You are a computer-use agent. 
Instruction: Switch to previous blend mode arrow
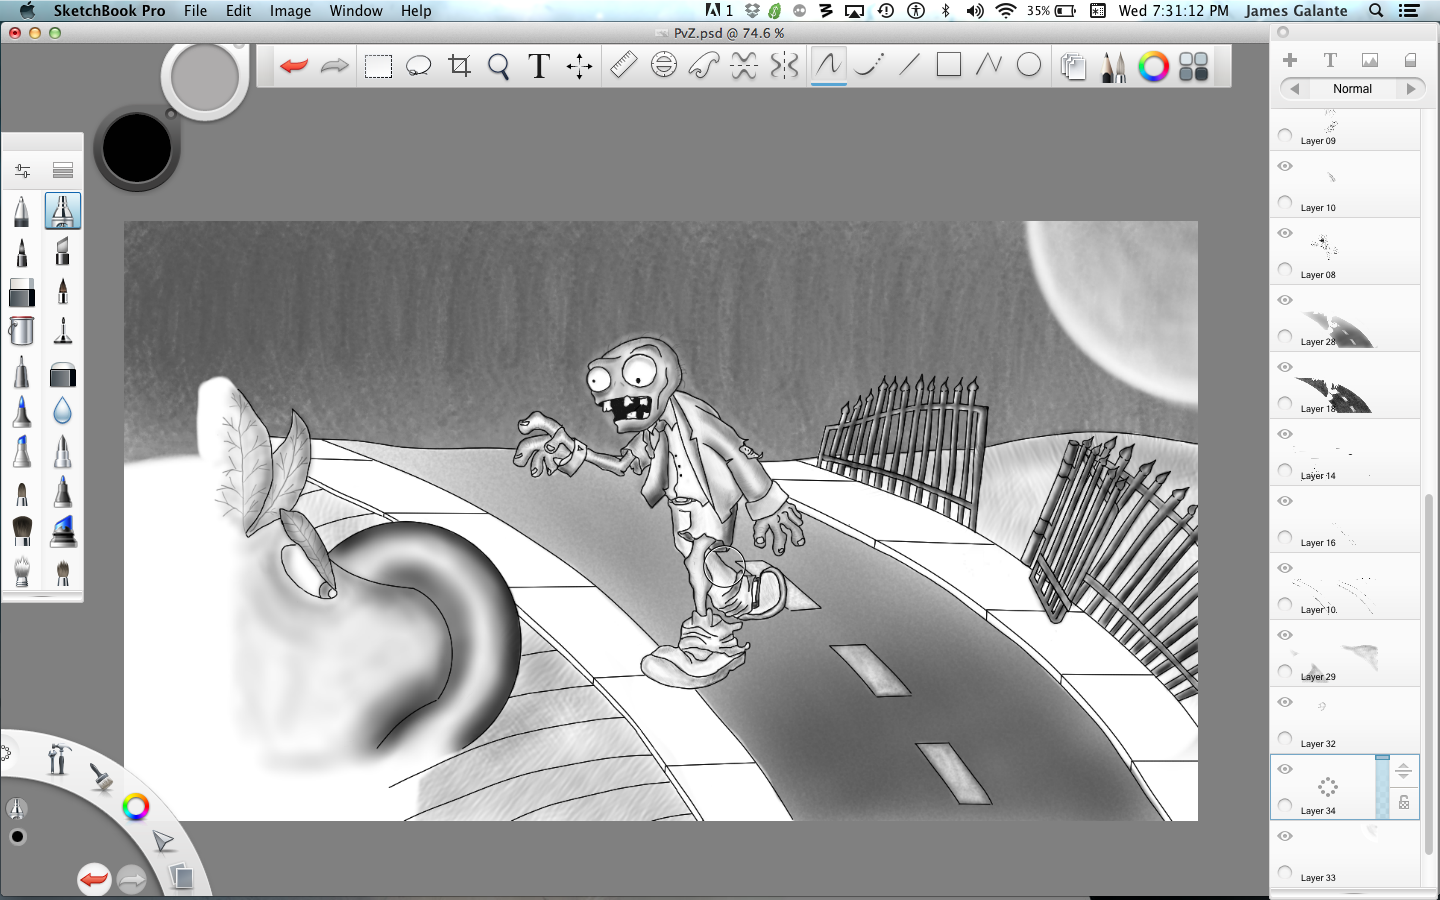click(1295, 88)
